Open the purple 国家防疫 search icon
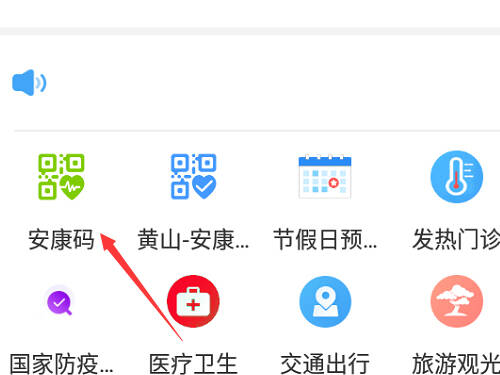This screenshot has height=375, width=500. coord(59,302)
